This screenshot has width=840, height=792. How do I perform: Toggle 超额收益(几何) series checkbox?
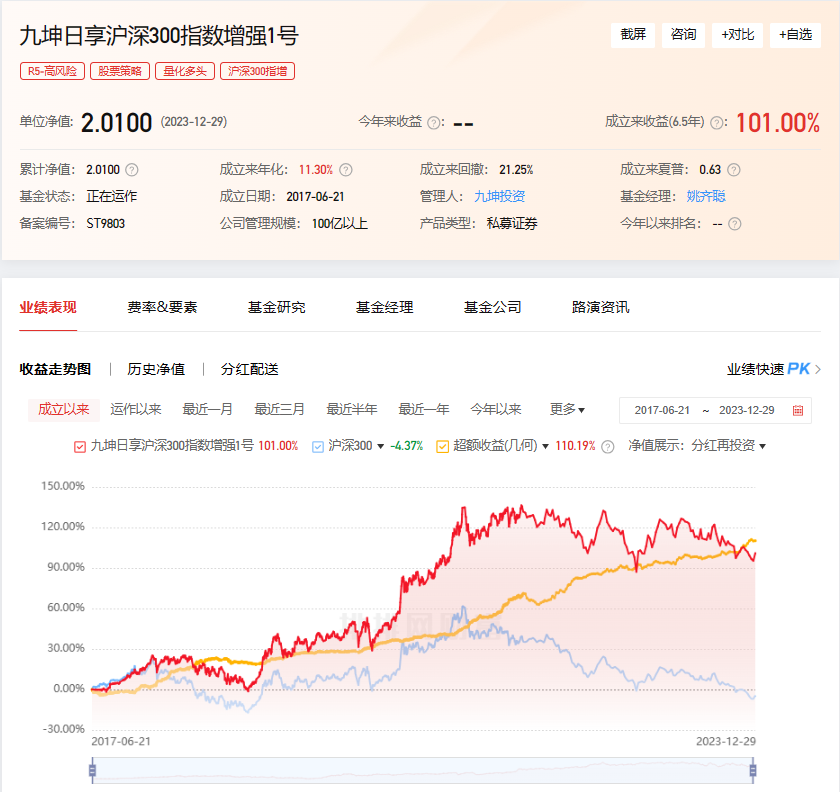[442, 446]
